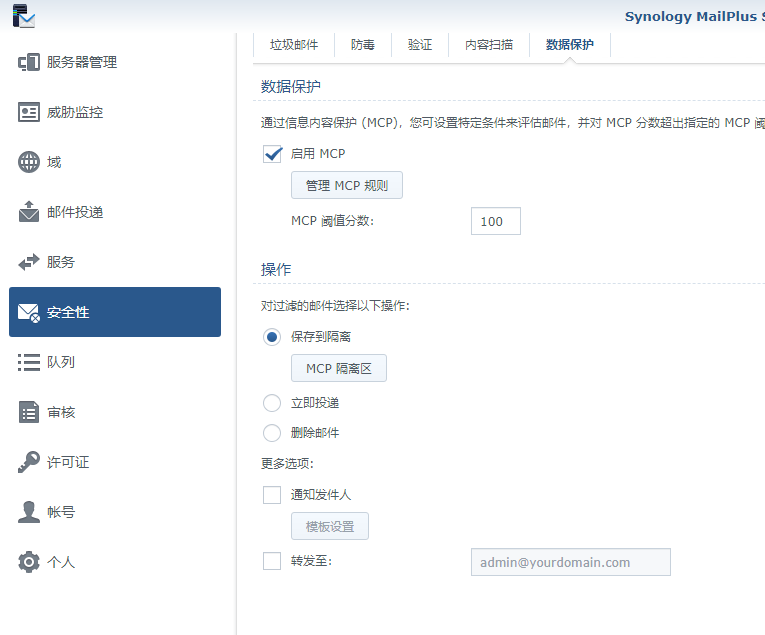Select the 立即投递 radio option
Viewport: 765px width, 635px height.
coord(272,403)
